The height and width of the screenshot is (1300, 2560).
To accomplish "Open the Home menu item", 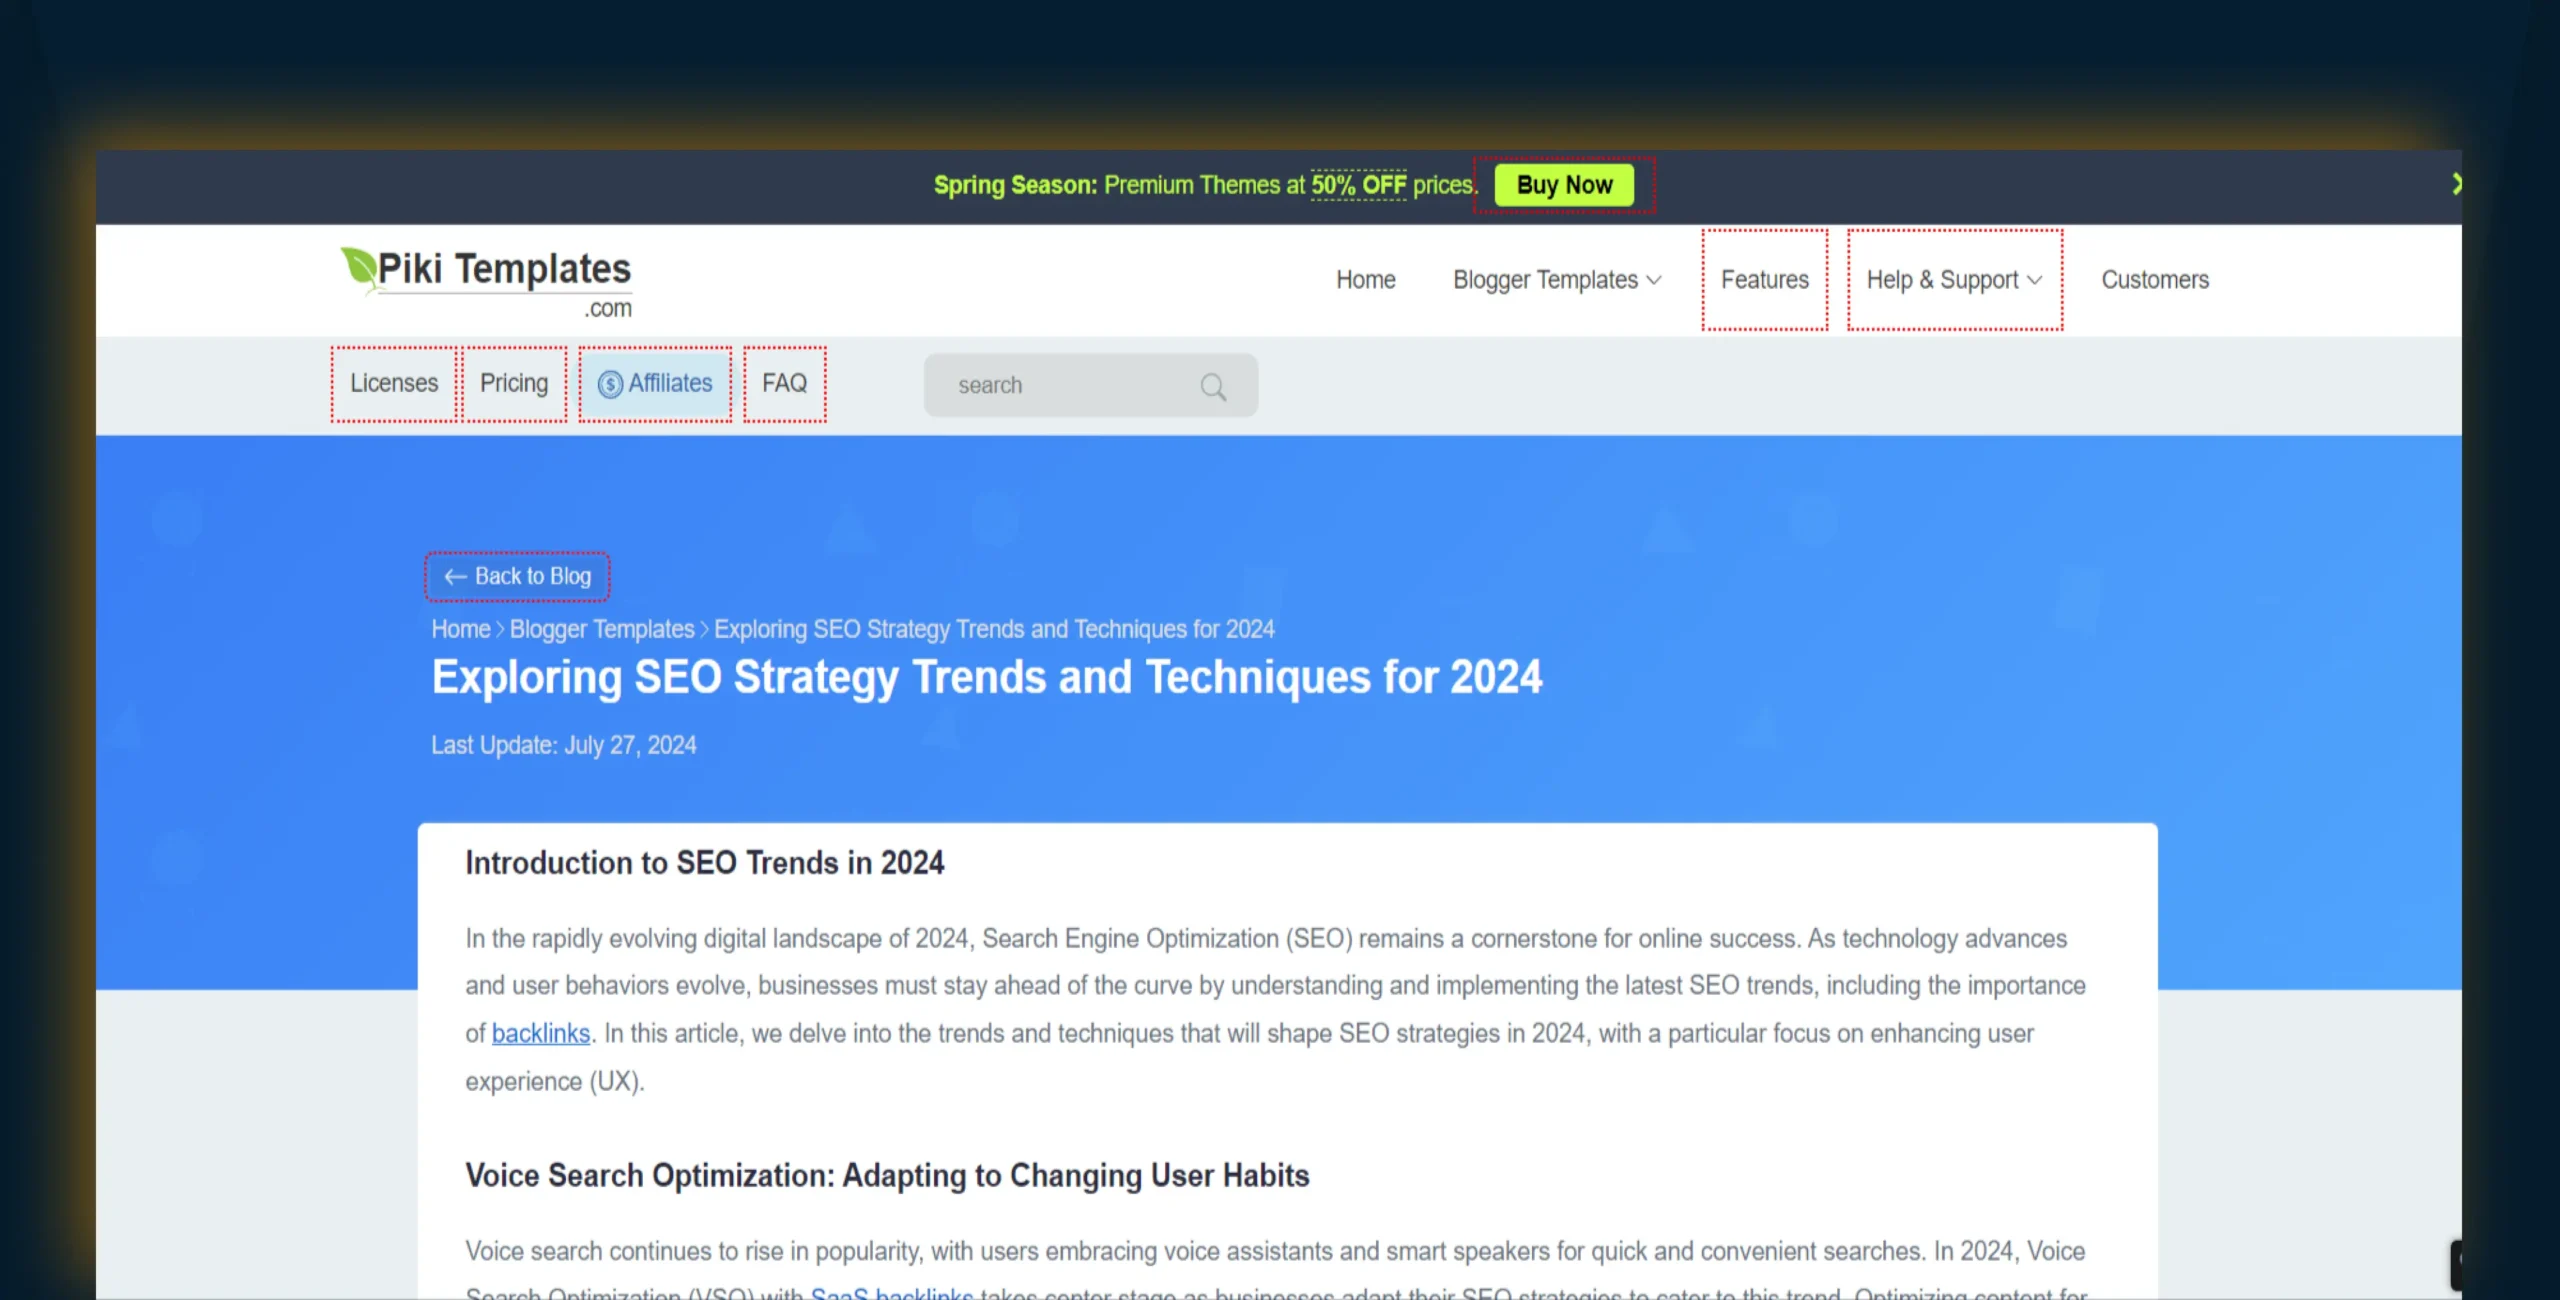I will (x=1365, y=280).
